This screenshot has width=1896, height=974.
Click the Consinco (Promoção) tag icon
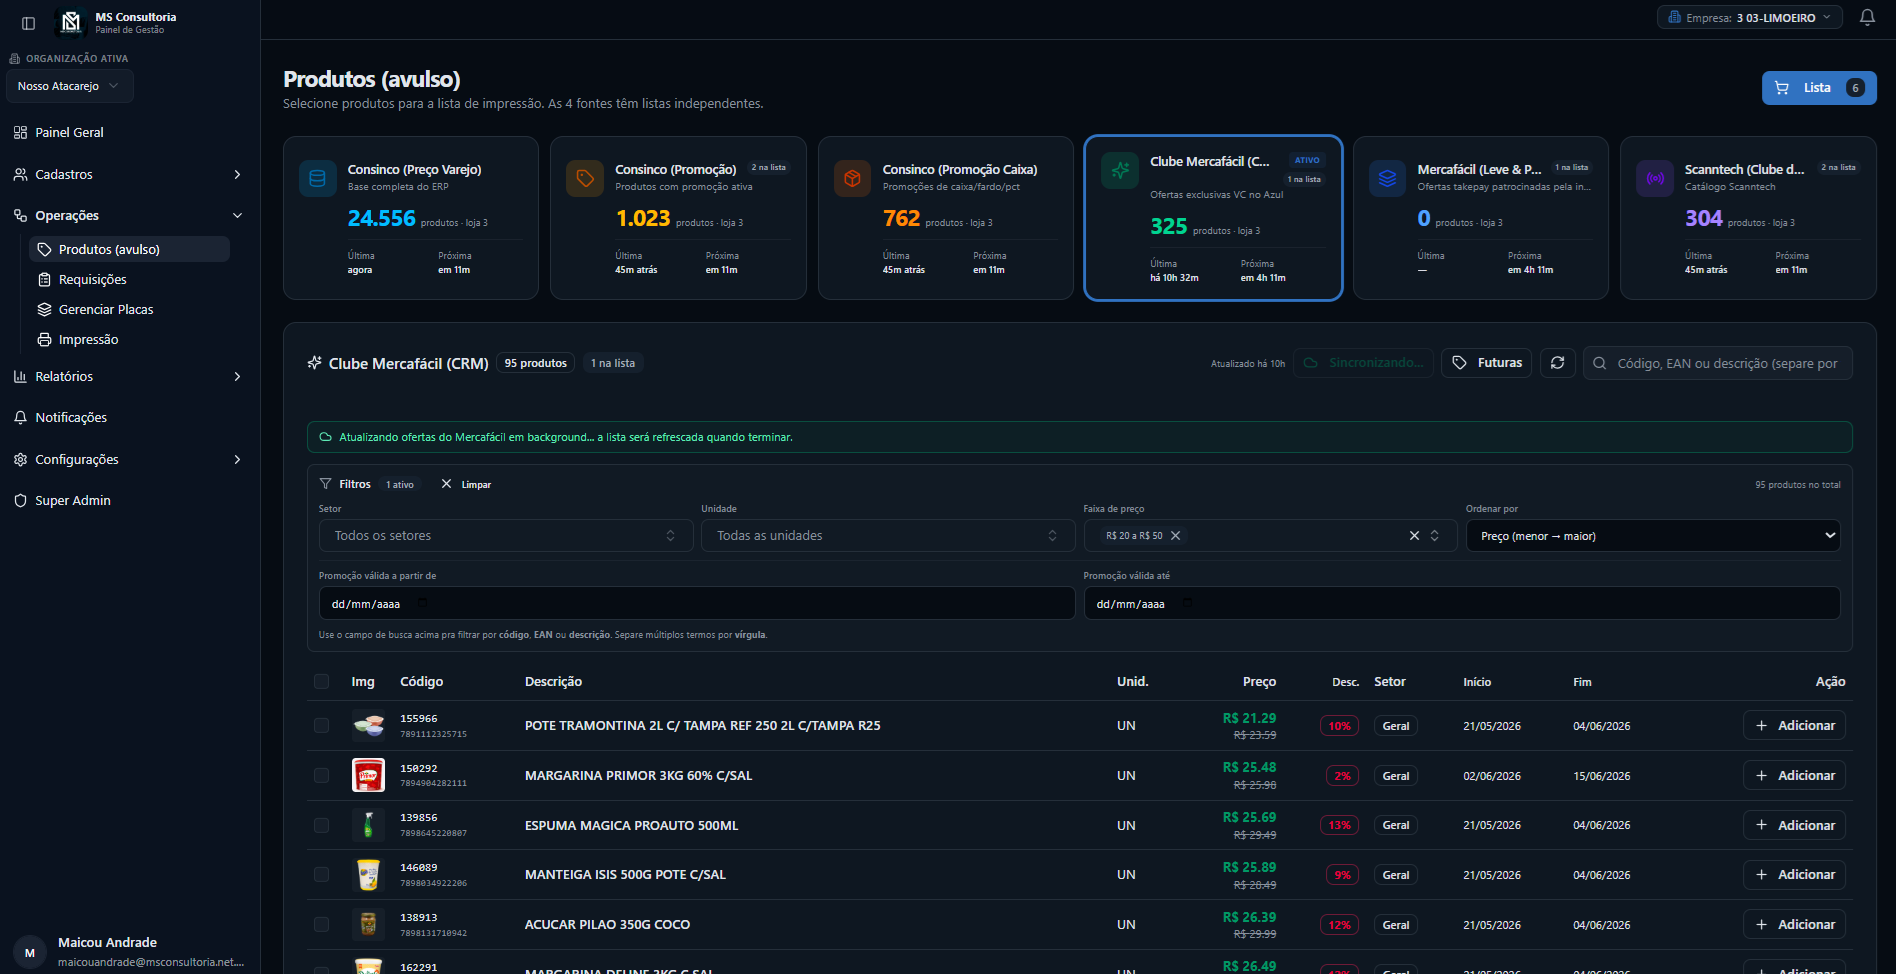click(585, 179)
